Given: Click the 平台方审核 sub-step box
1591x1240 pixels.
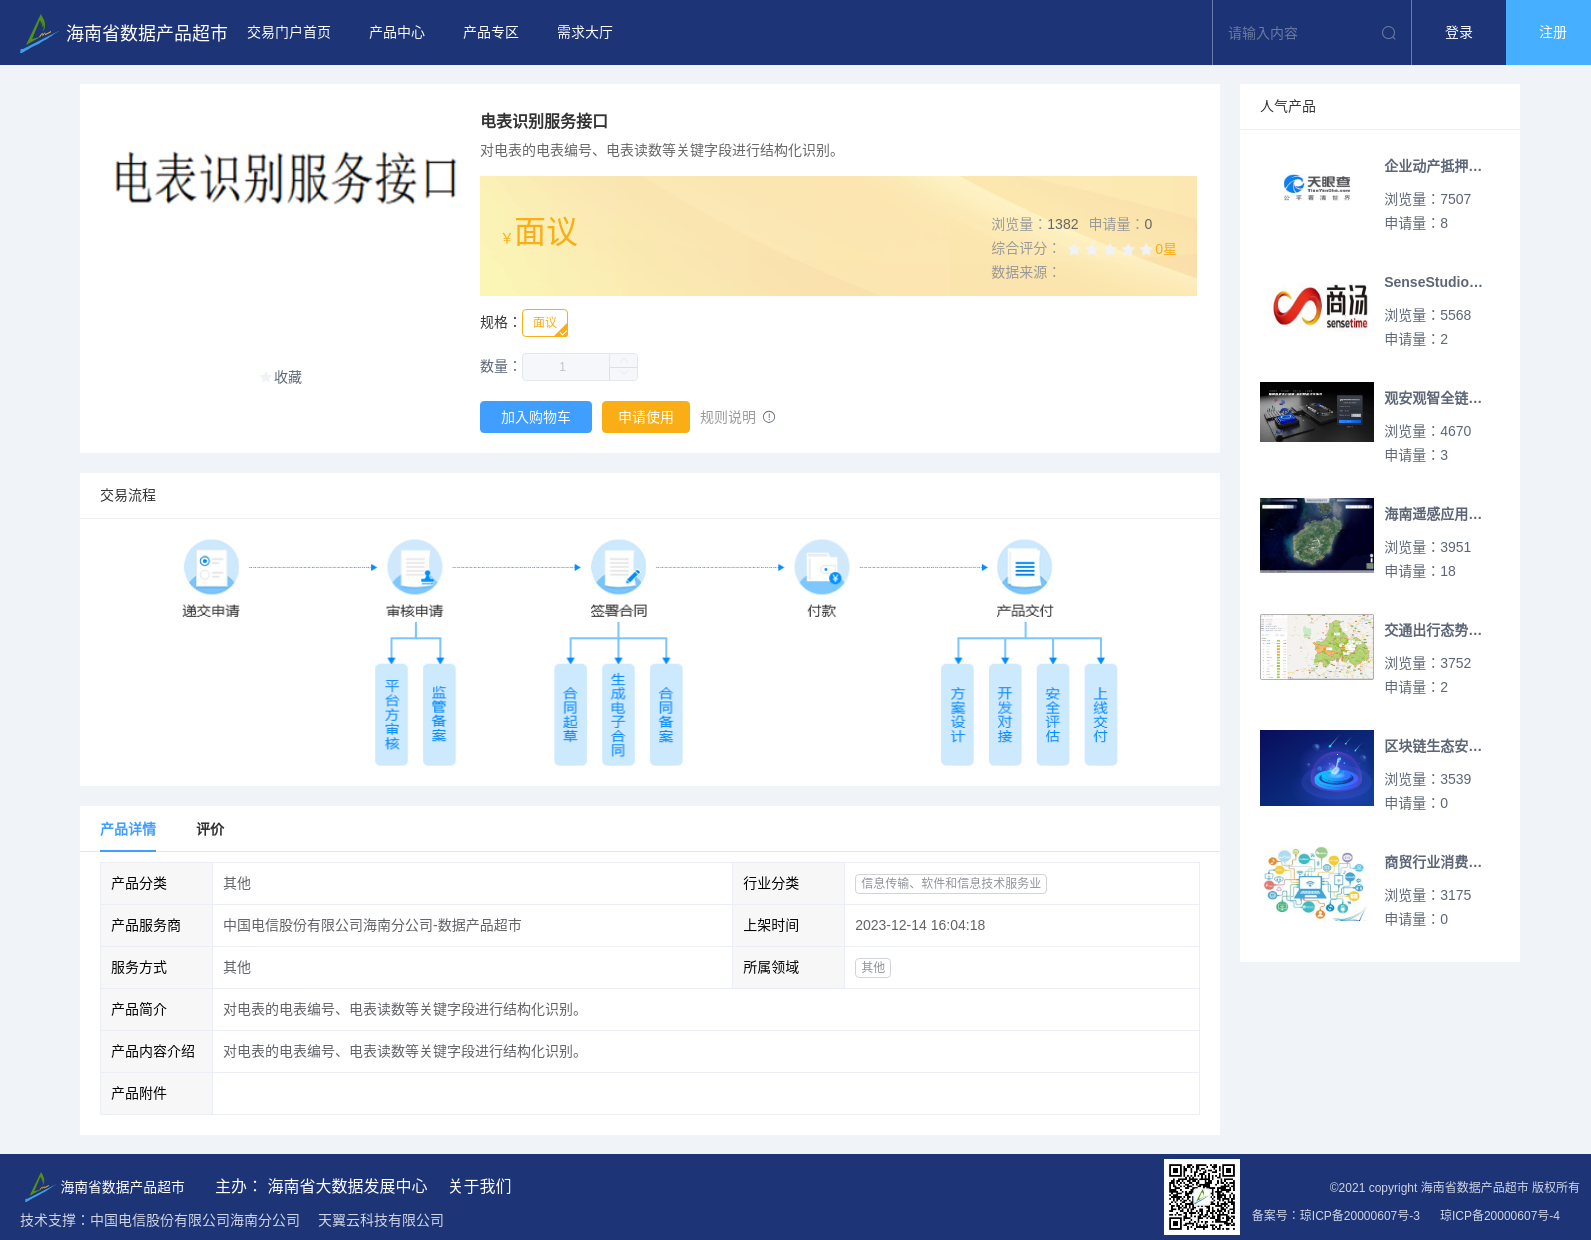Looking at the screenshot, I should tap(391, 714).
